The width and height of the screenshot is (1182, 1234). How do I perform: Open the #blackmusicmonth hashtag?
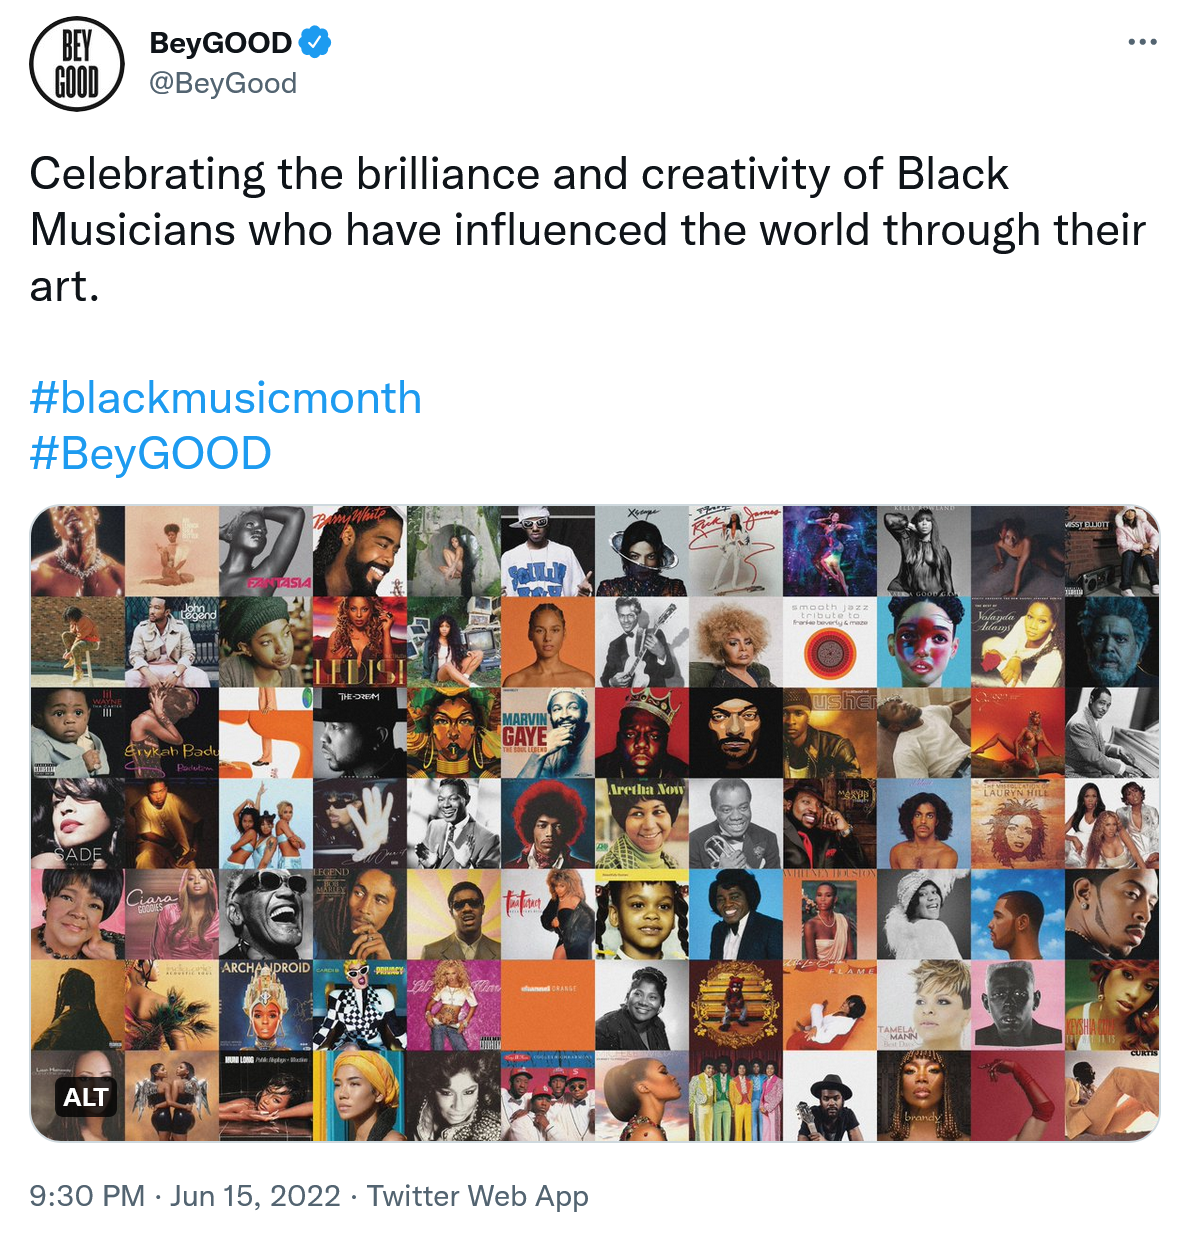[x=226, y=397]
